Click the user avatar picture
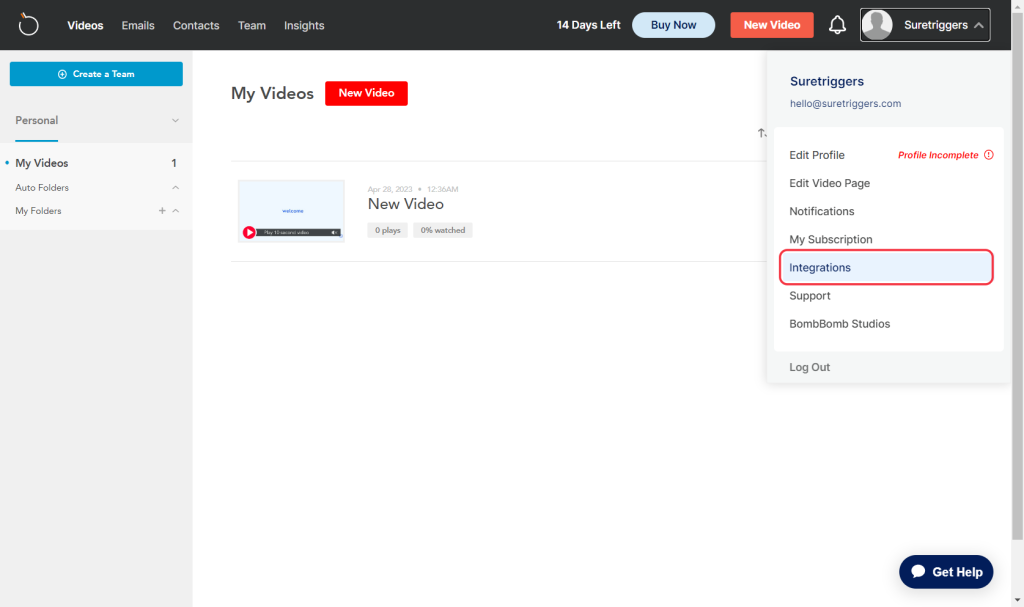The height and width of the screenshot is (607, 1024). pos(877,25)
